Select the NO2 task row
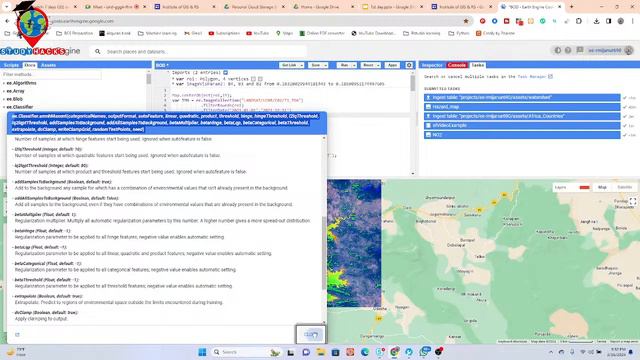 click(522, 135)
